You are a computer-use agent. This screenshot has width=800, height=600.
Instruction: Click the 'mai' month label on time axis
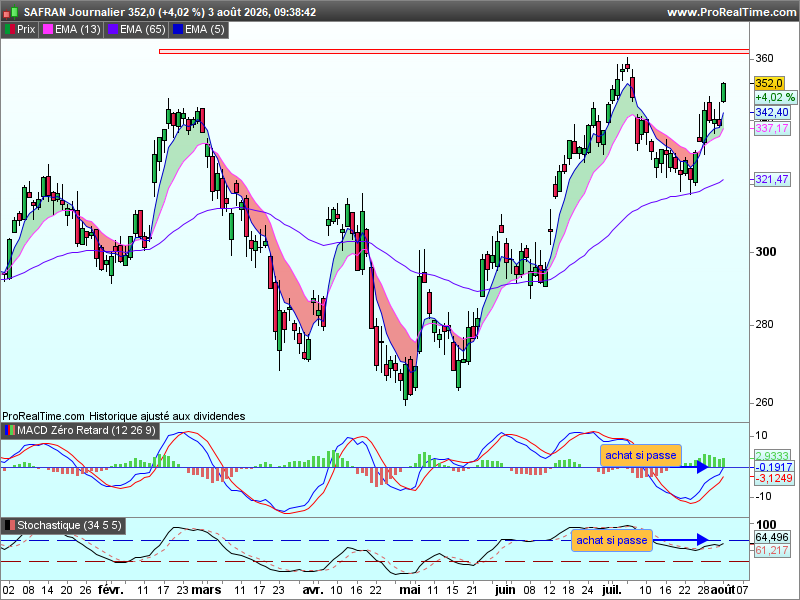410,590
